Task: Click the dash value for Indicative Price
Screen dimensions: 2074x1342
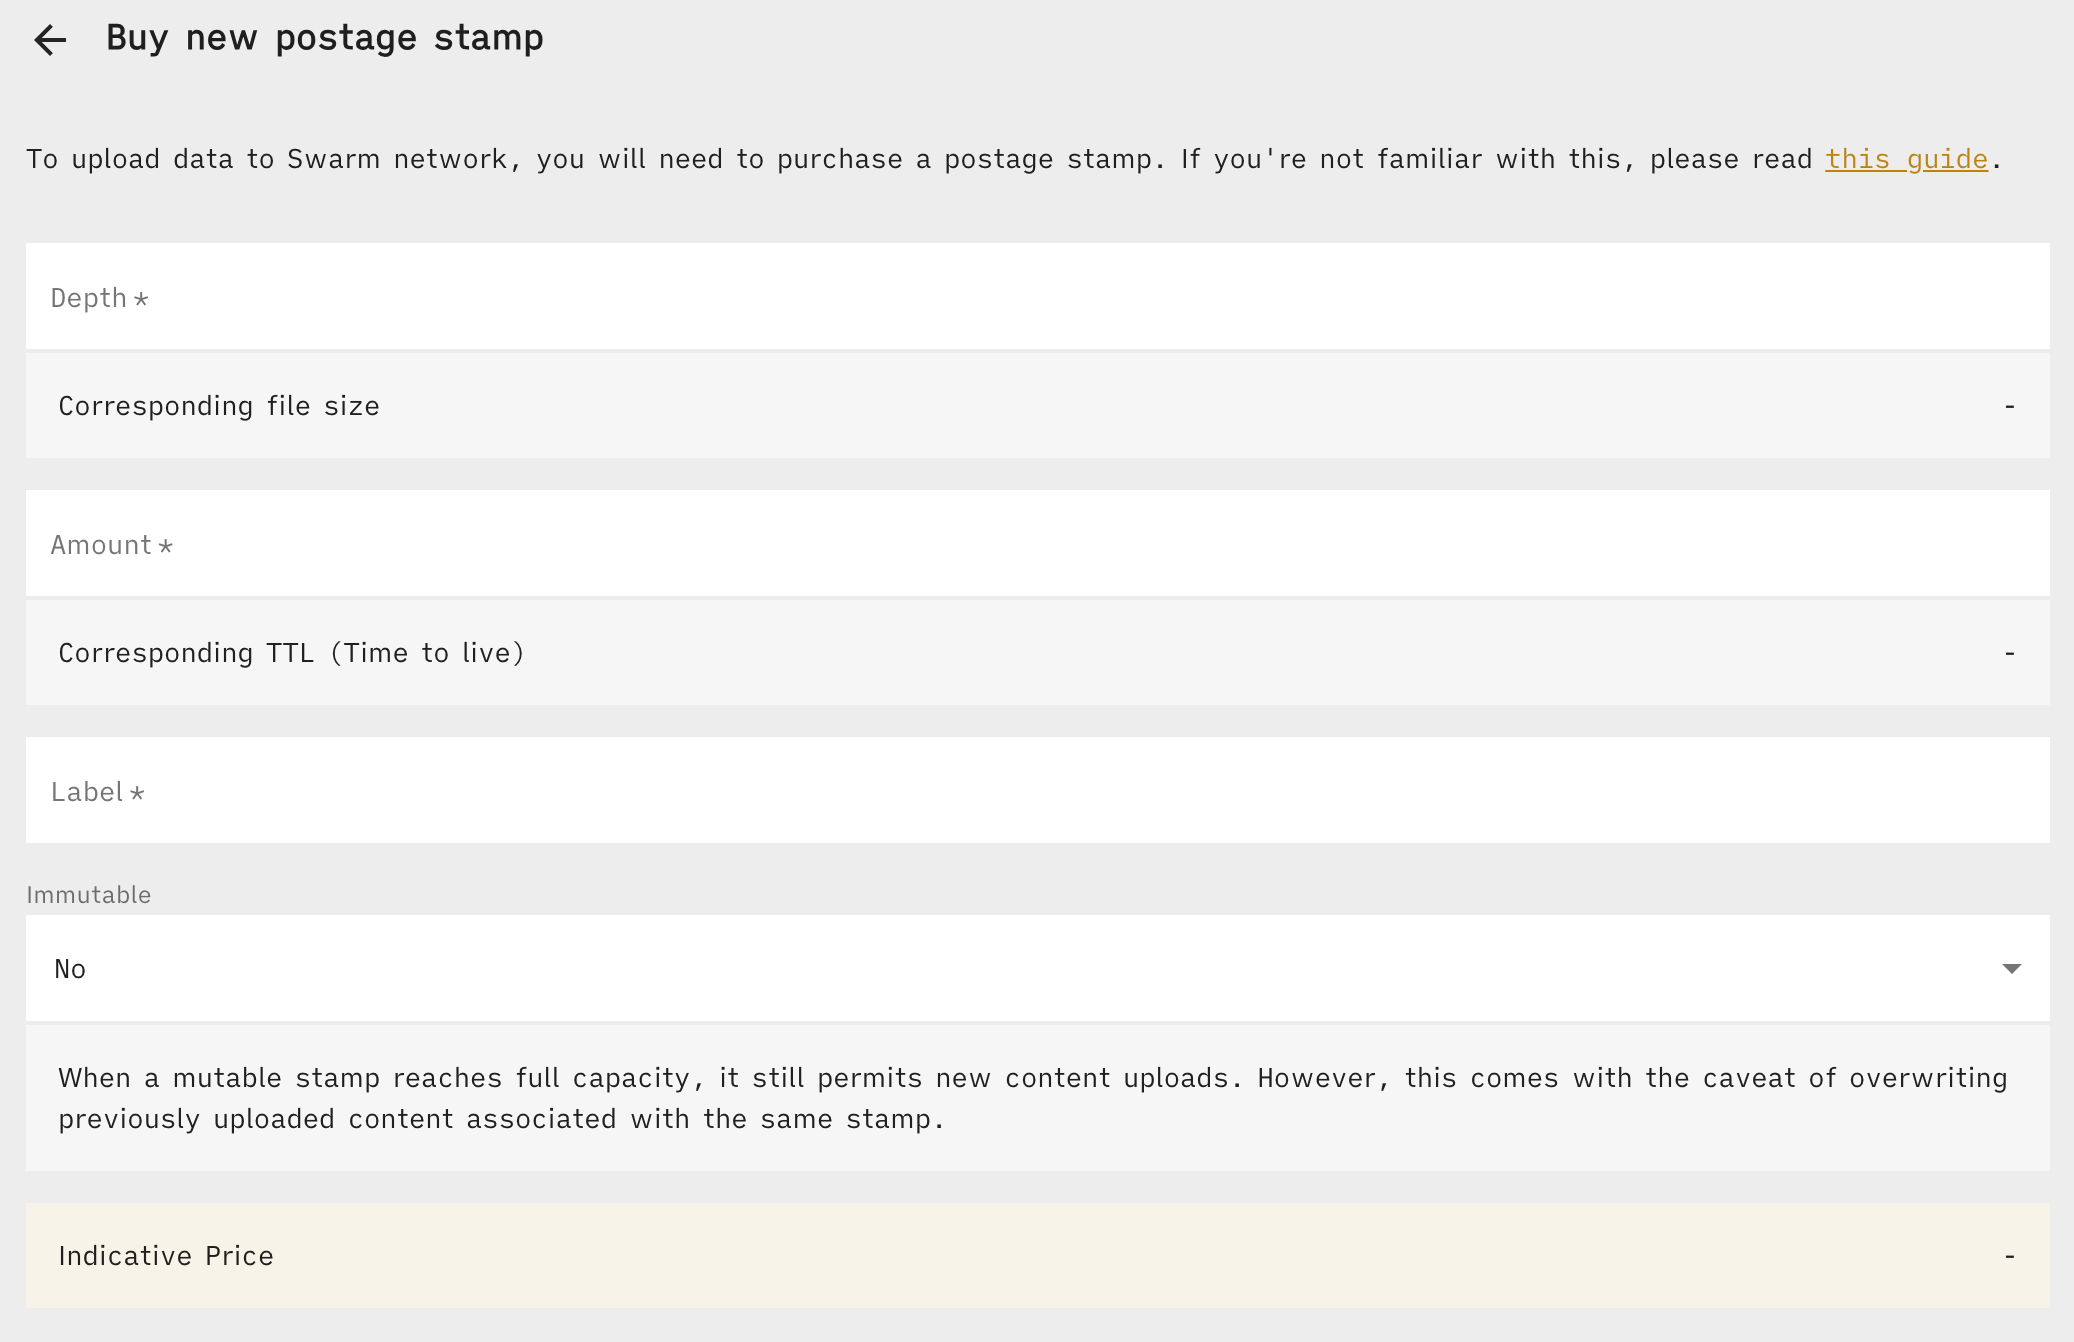Action: click(x=2009, y=1256)
